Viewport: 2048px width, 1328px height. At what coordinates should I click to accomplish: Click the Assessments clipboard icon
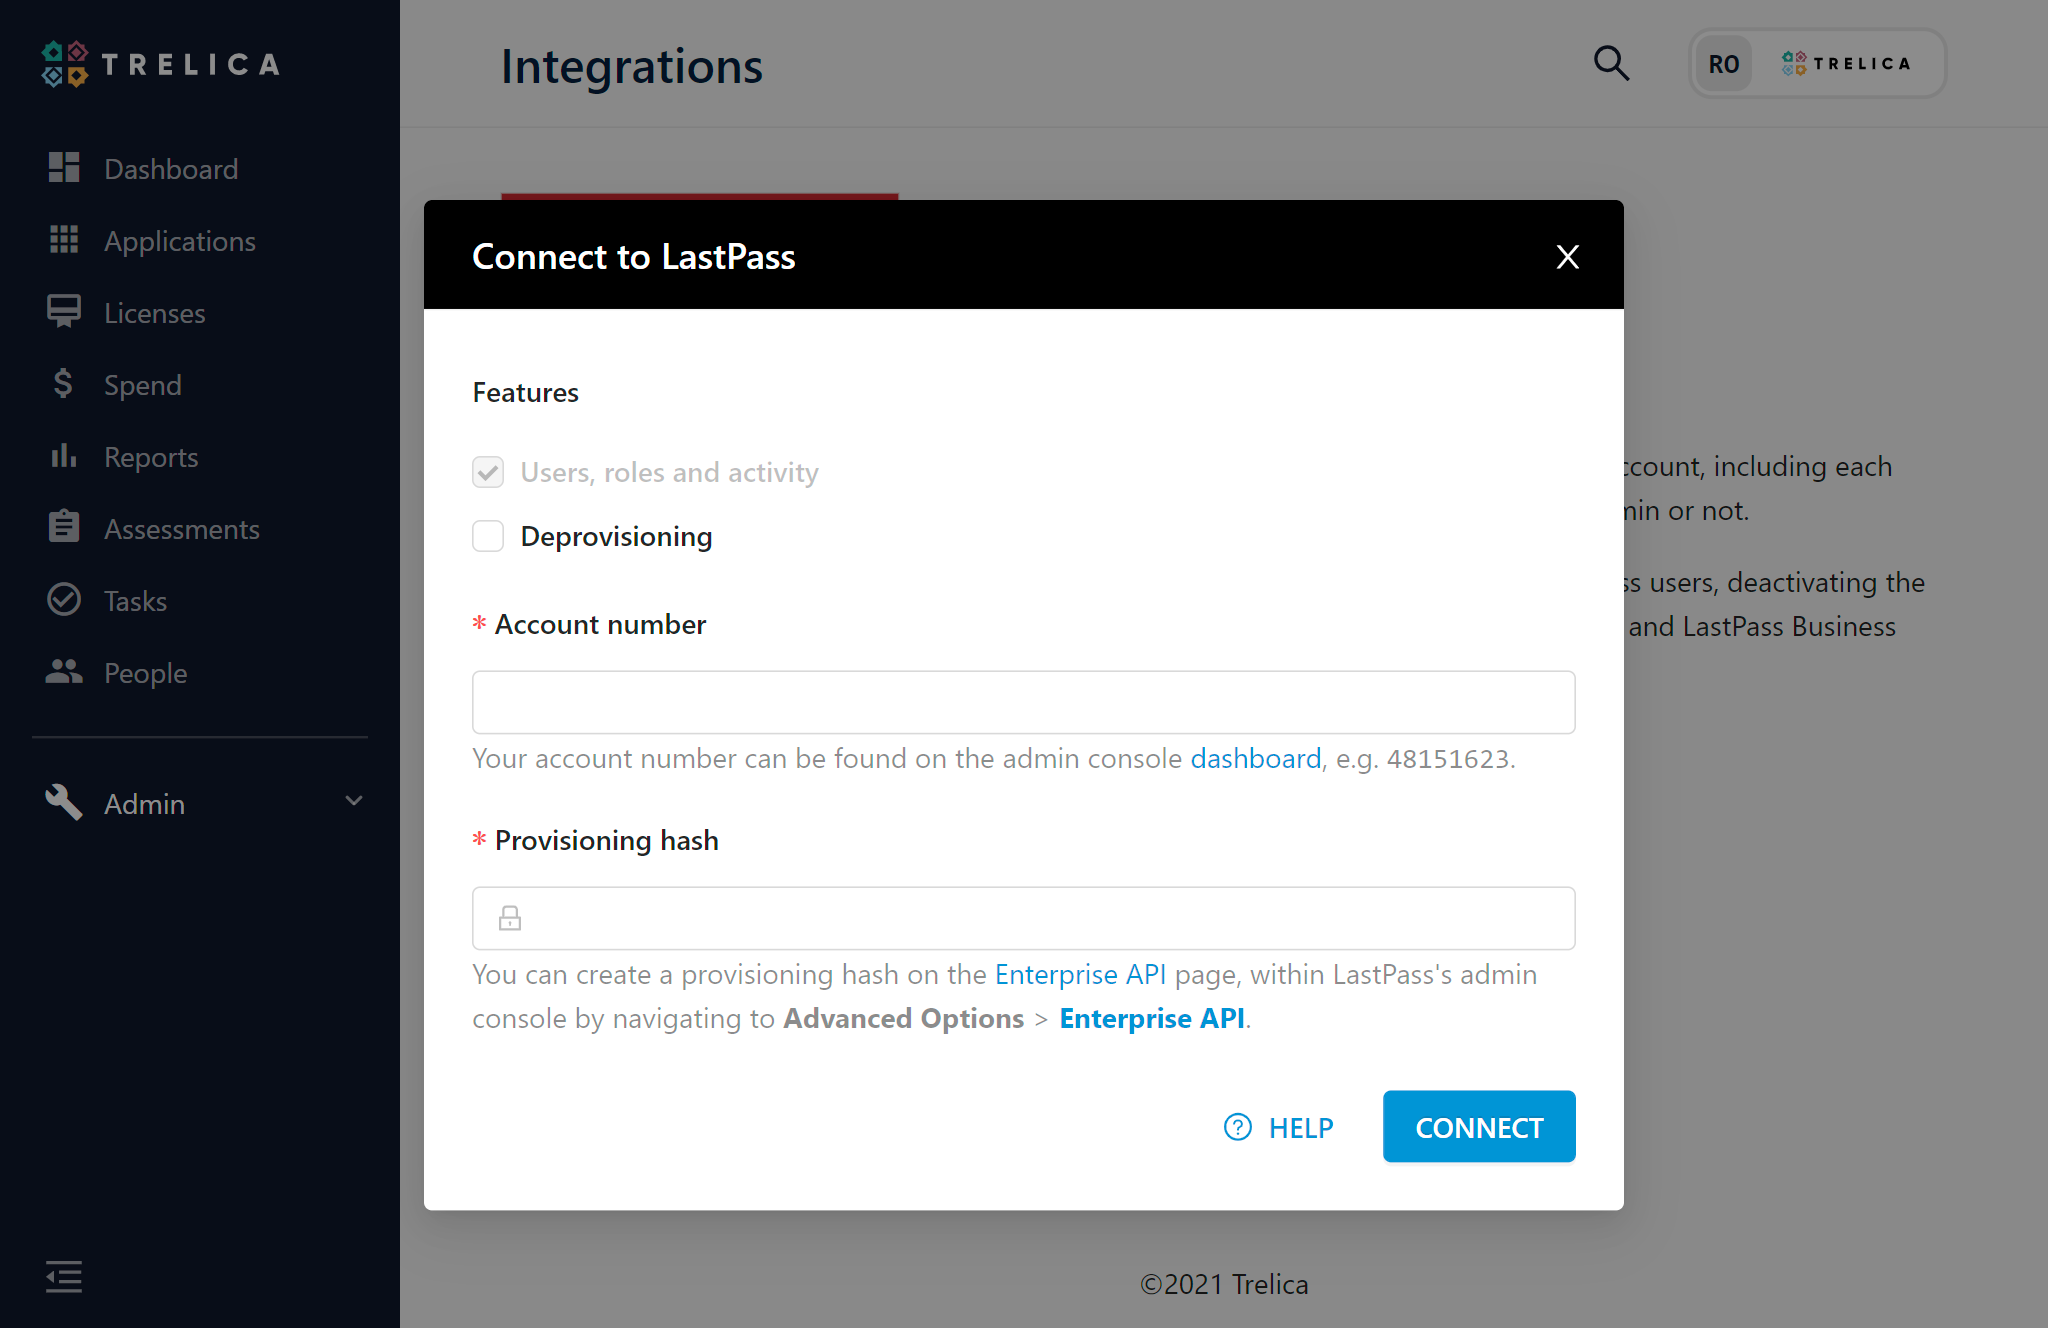point(64,527)
